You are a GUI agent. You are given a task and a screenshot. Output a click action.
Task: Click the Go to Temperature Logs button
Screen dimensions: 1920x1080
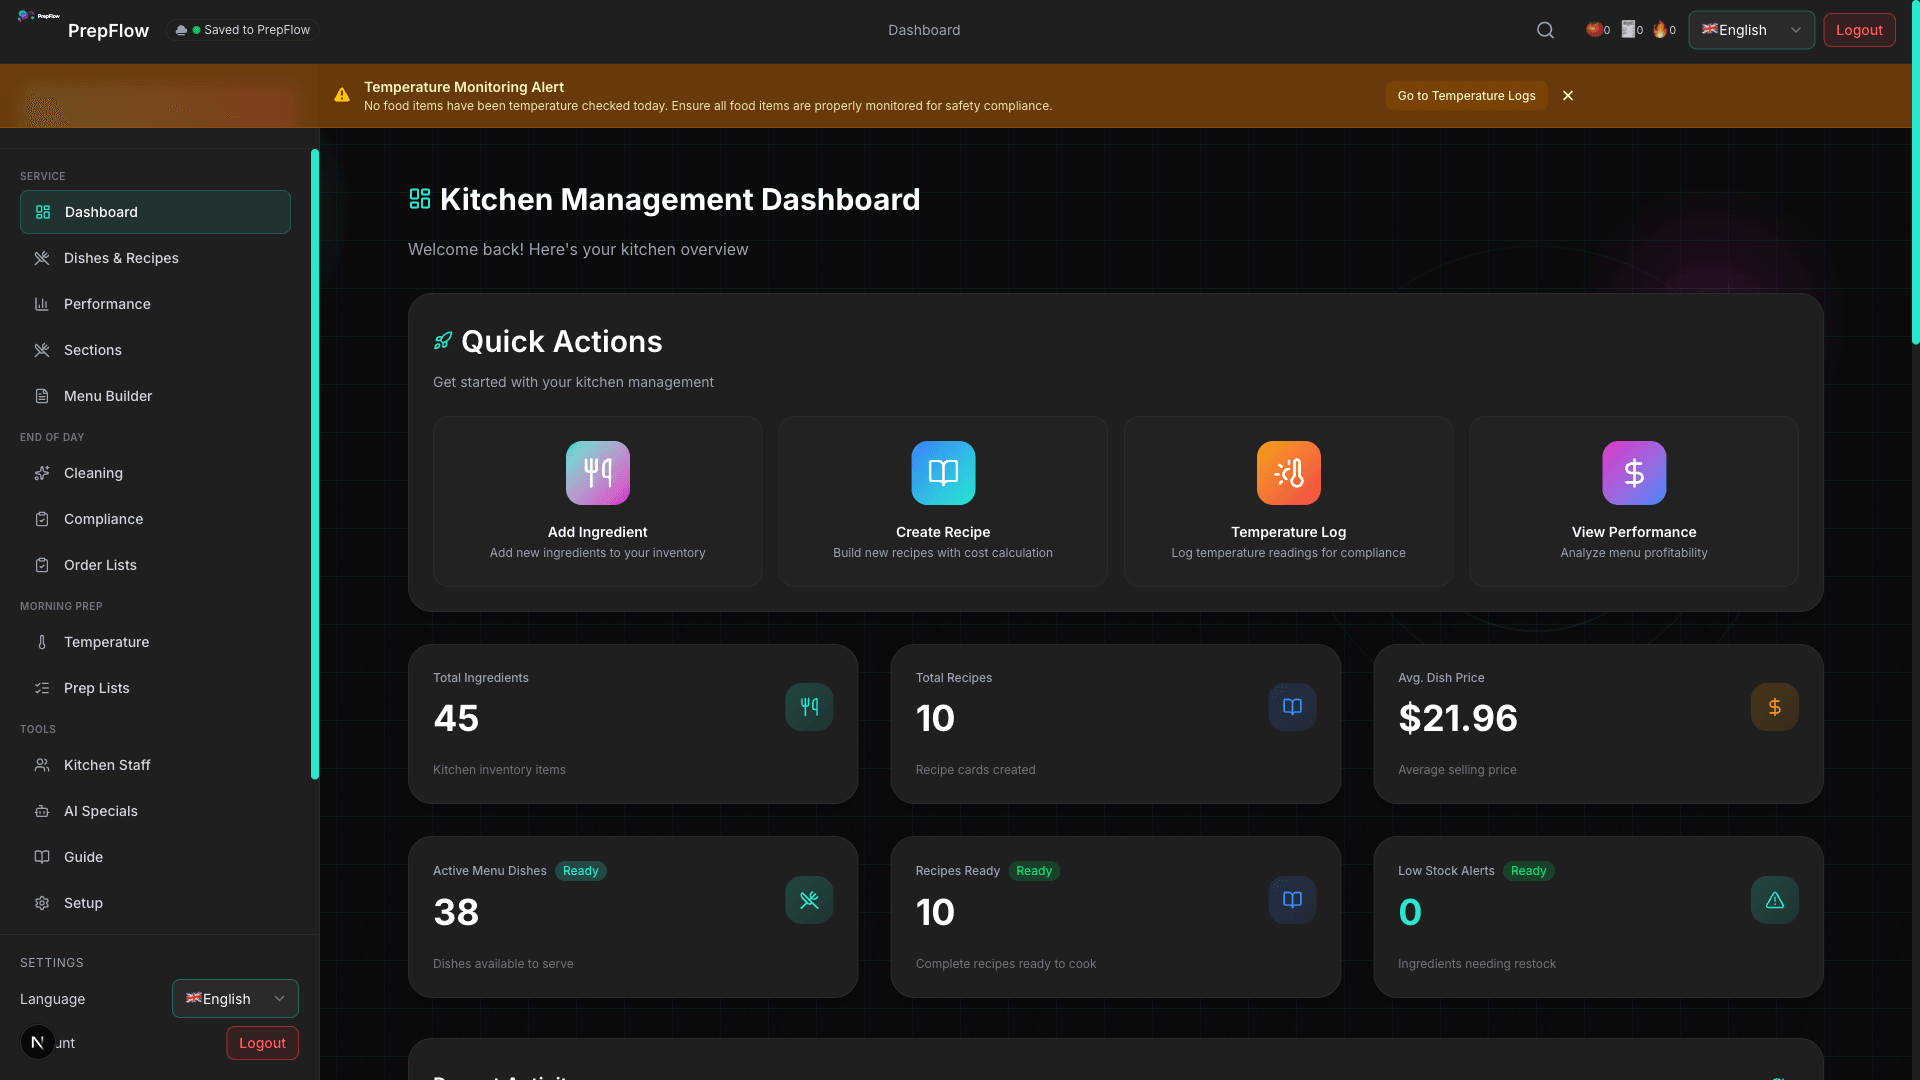coord(1466,95)
